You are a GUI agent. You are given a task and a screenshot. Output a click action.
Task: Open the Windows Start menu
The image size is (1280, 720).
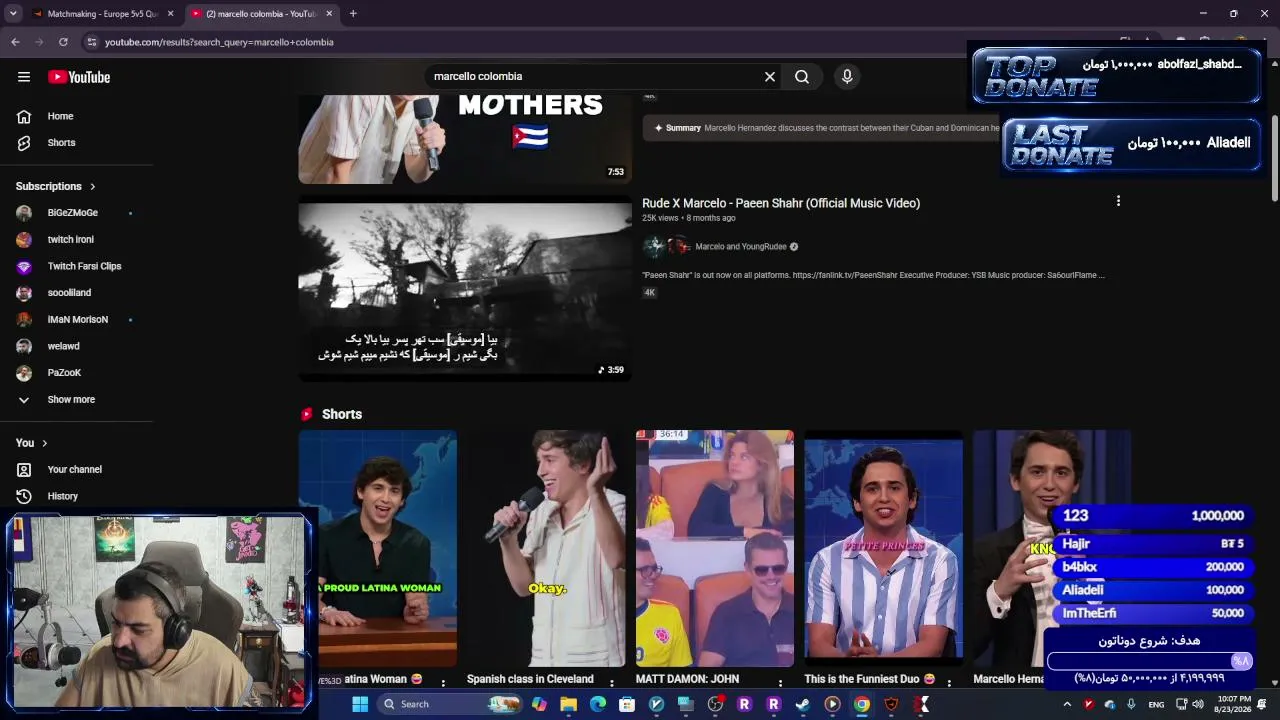pos(360,704)
